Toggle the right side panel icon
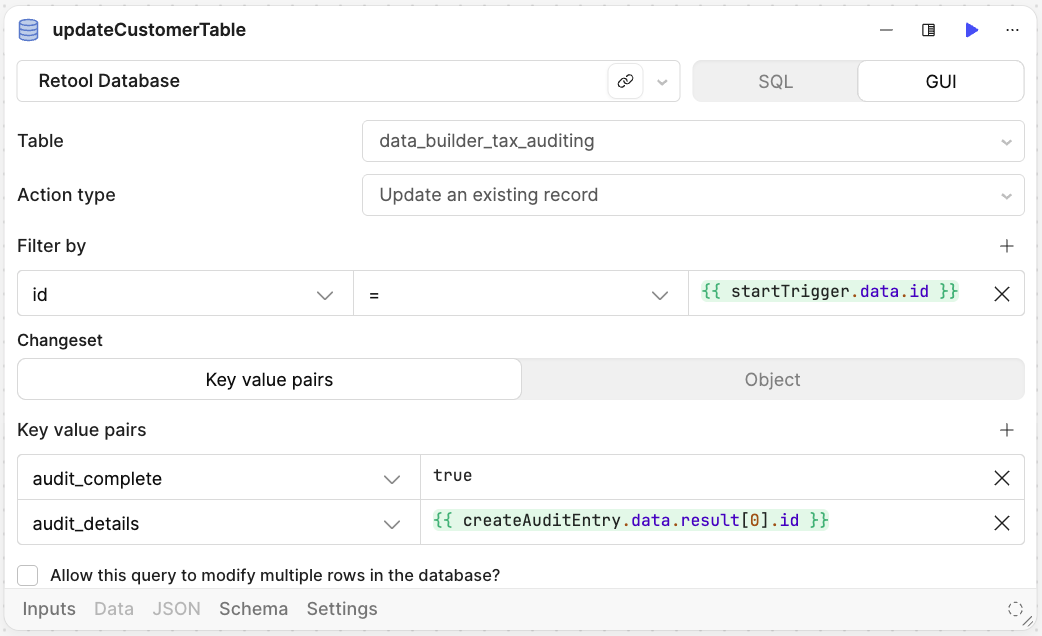 pos(928,30)
